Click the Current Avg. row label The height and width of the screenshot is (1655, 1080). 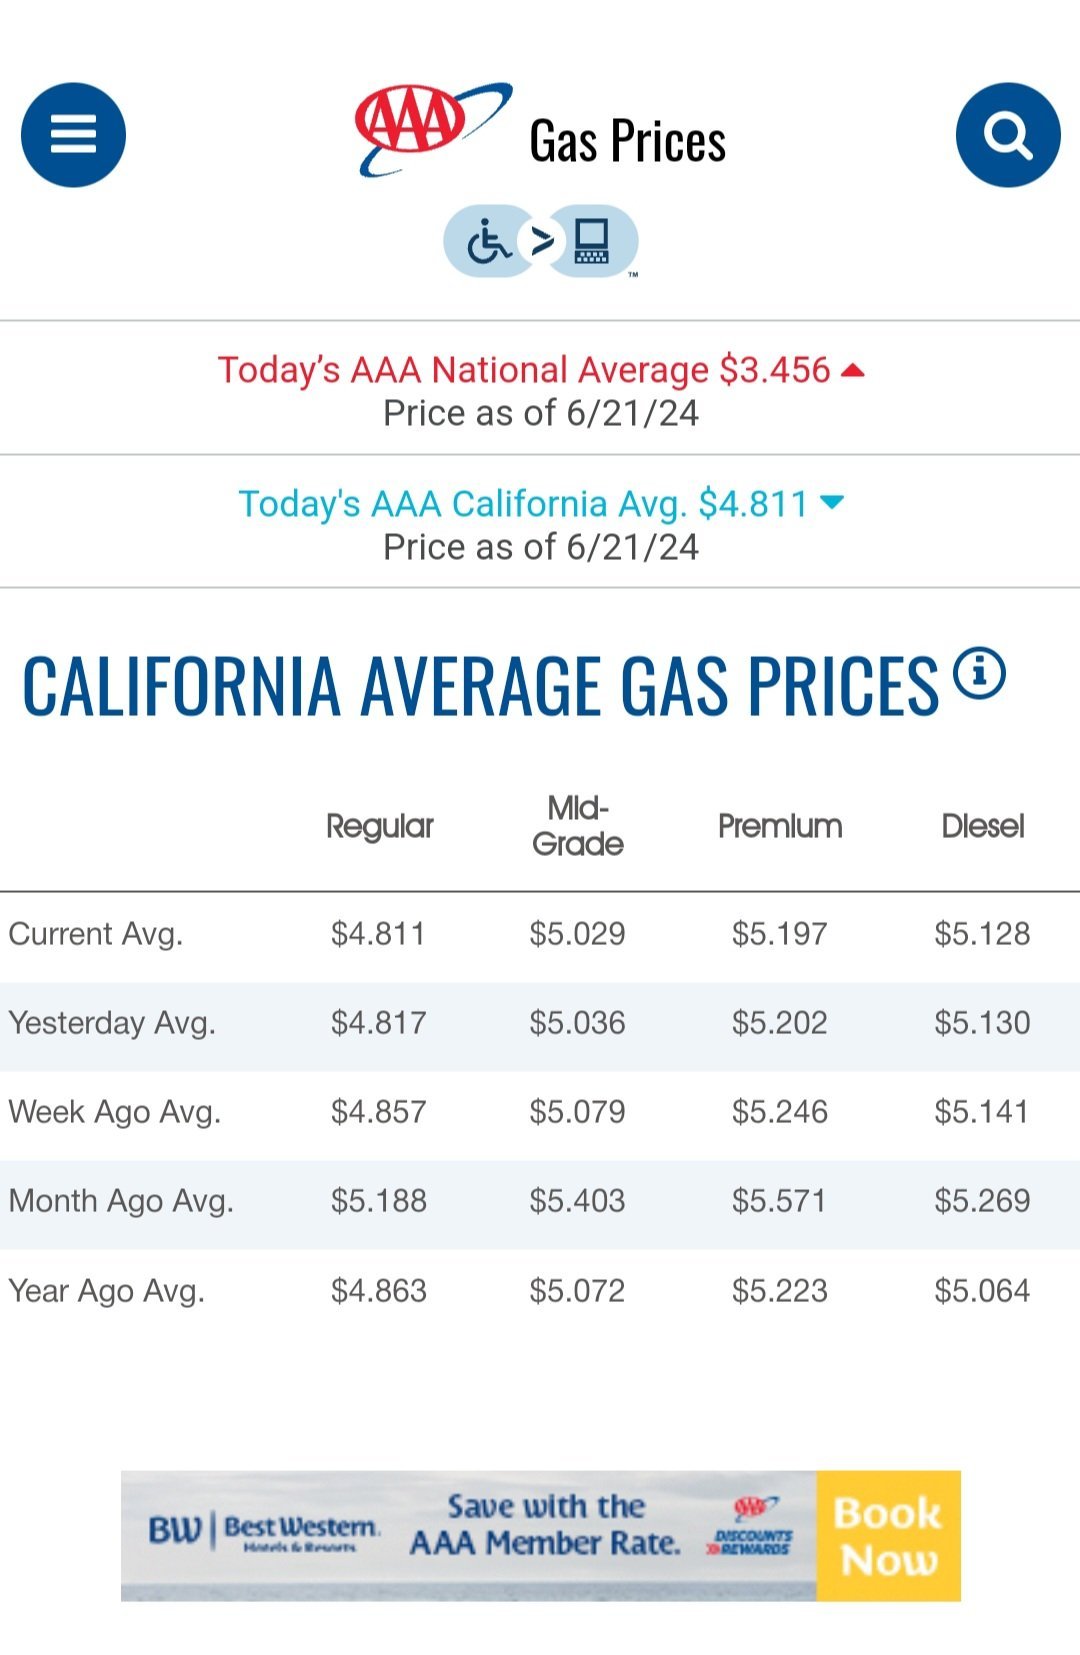pos(96,934)
